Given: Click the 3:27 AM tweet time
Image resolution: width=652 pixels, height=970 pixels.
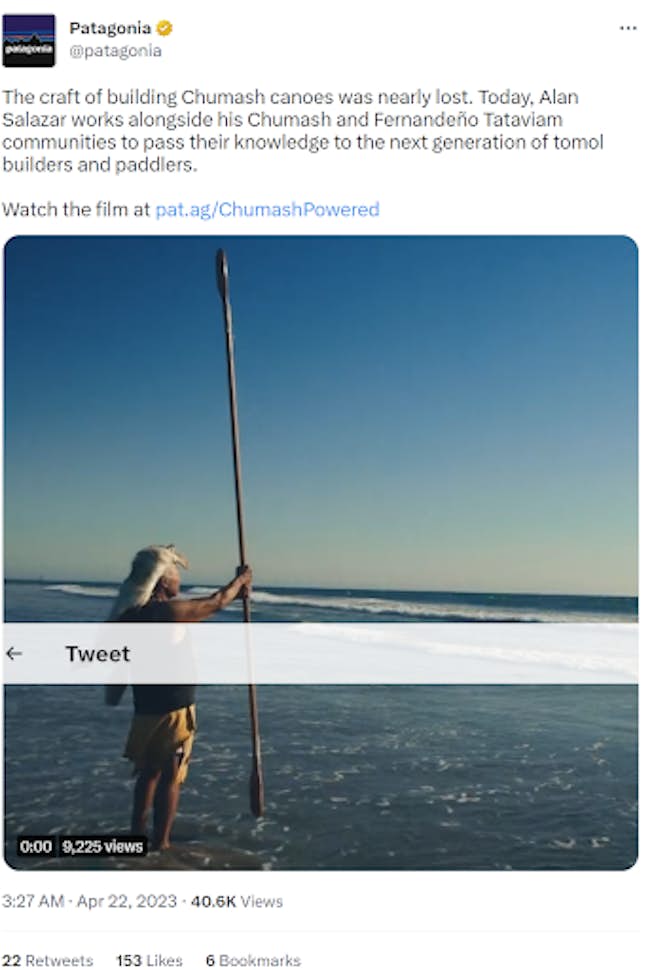Looking at the screenshot, I should [35, 901].
